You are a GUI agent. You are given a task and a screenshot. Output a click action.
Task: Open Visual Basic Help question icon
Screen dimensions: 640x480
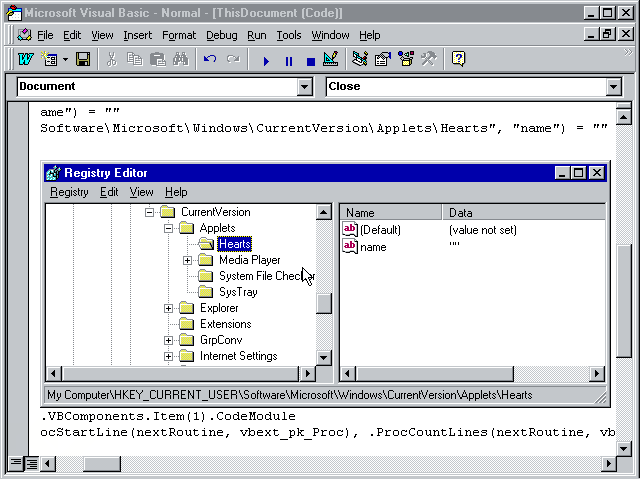point(458,60)
